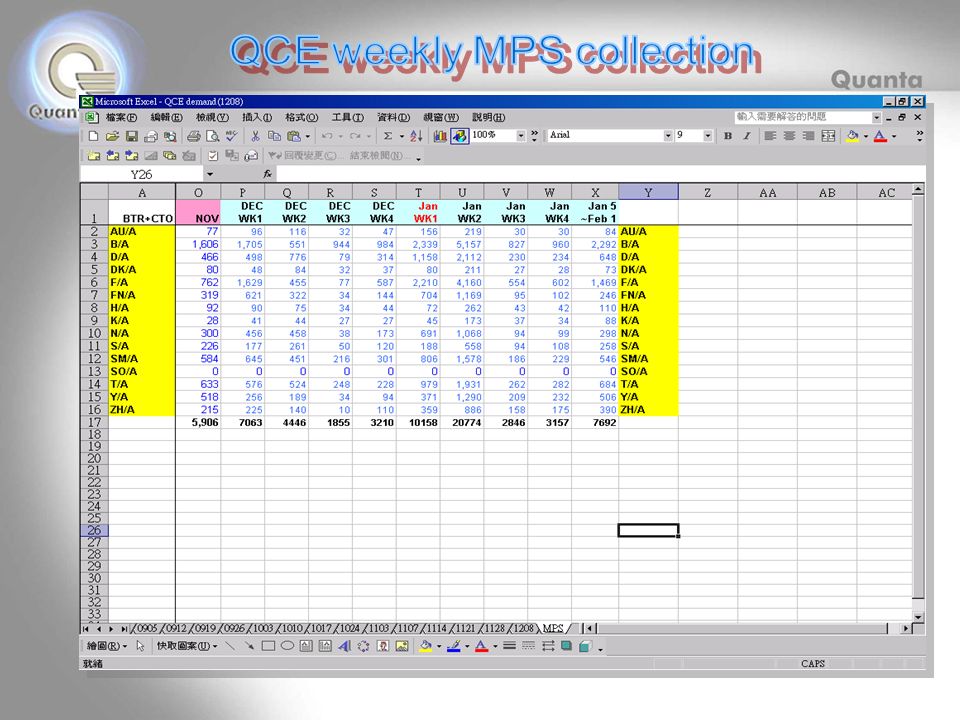Screen dimensions: 960x720
Task: Open the 插入(I) Insert menu
Action: click(x=257, y=118)
